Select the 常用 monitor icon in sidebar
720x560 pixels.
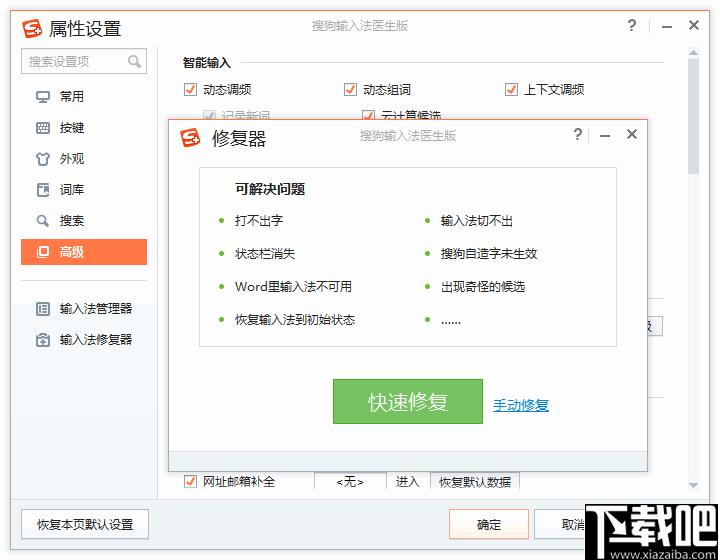tap(43, 97)
